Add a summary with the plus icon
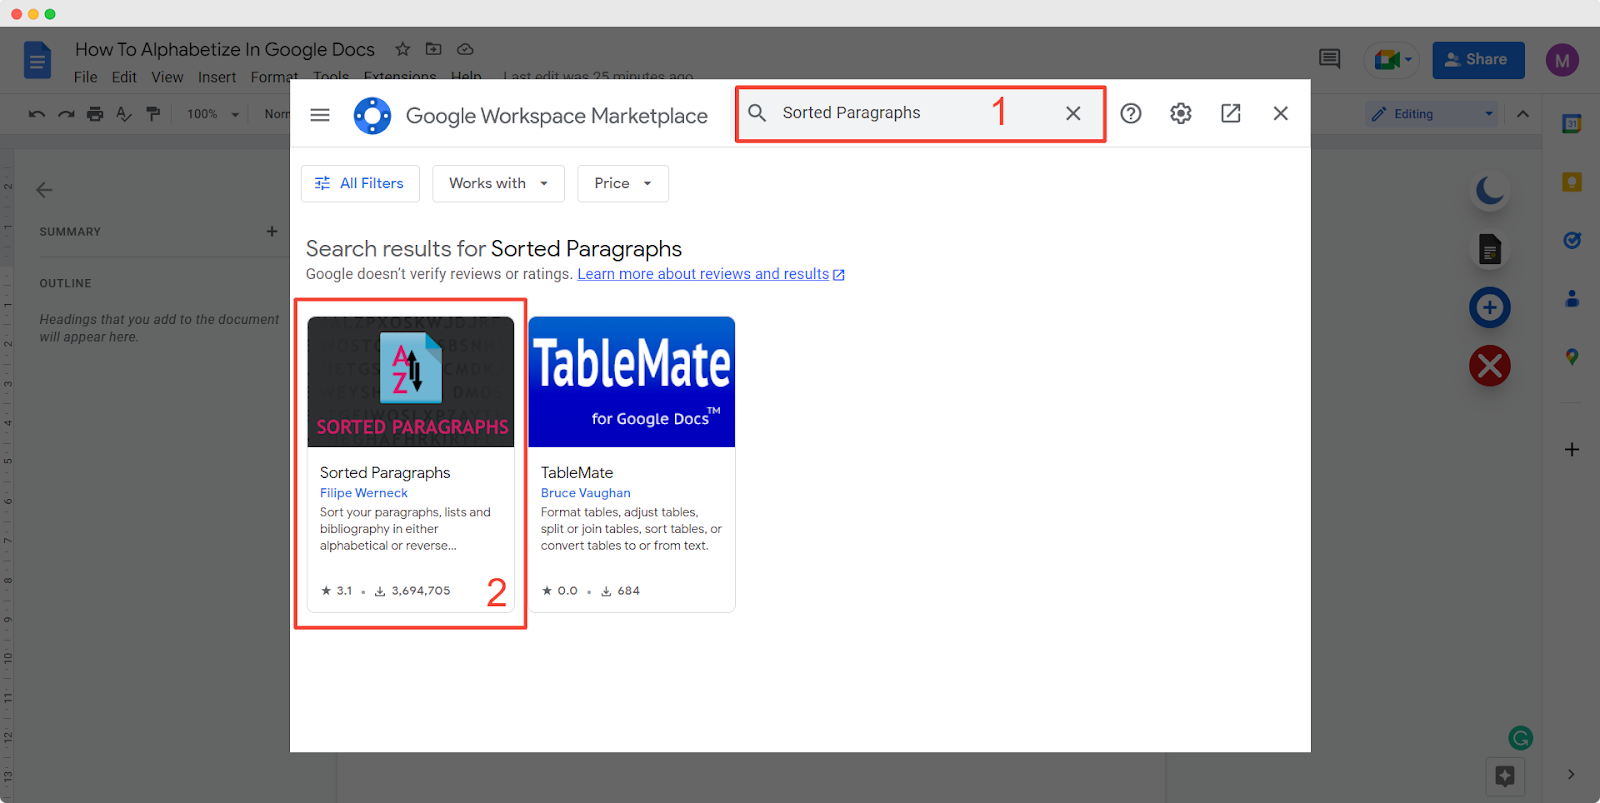The height and width of the screenshot is (803, 1600). [x=272, y=231]
